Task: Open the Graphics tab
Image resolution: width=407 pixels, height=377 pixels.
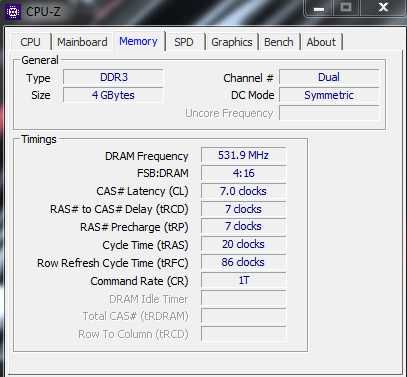Action: coord(232,42)
